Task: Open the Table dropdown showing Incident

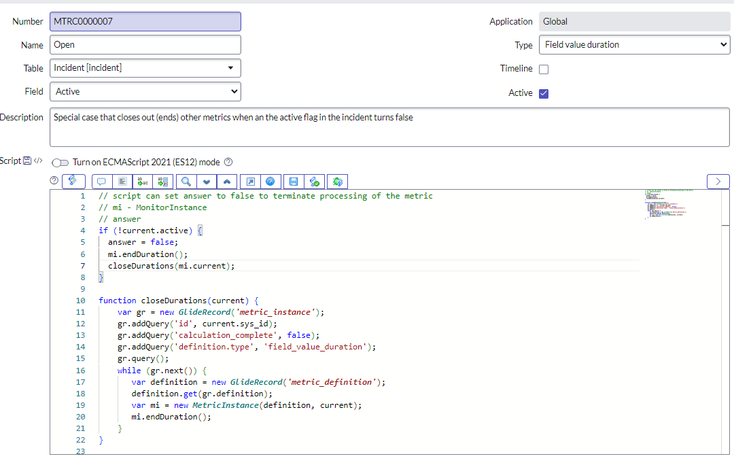Action: pyautogui.click(x=145, y=68)
